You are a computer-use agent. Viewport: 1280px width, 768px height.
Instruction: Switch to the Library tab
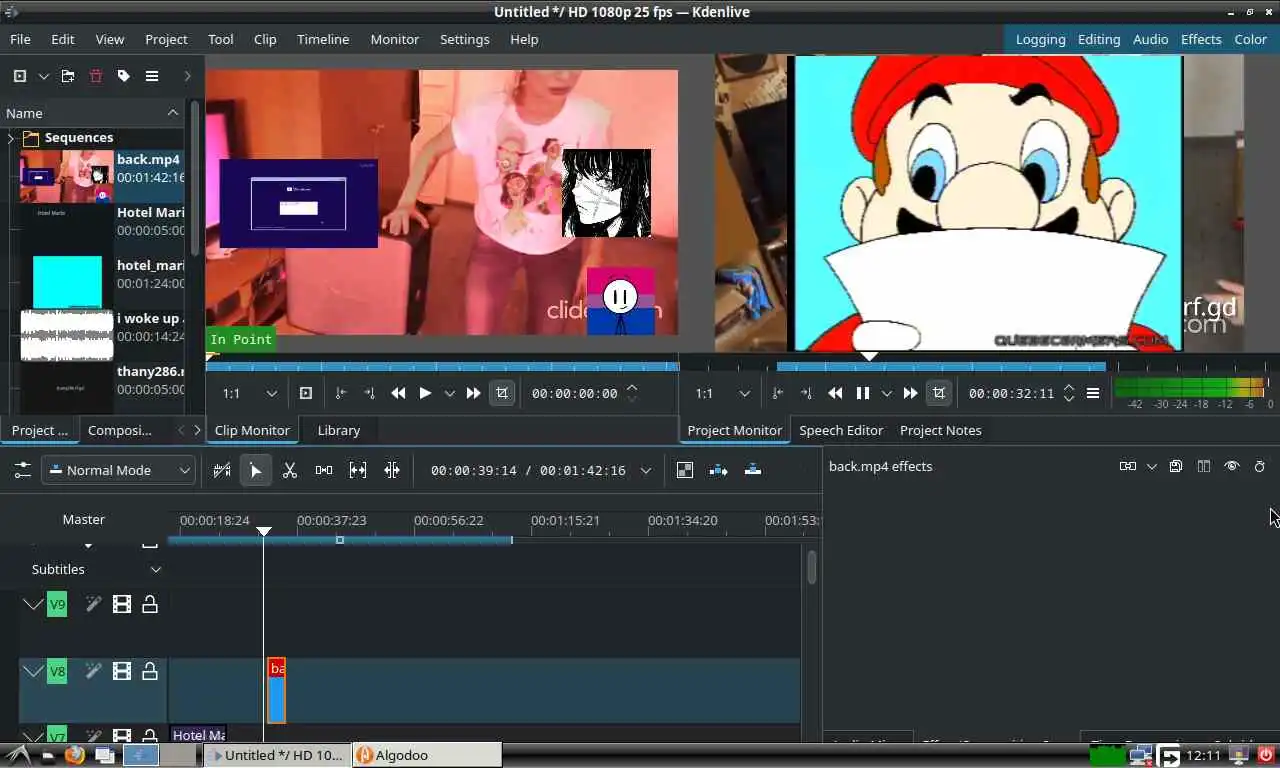tap(339, 430)
